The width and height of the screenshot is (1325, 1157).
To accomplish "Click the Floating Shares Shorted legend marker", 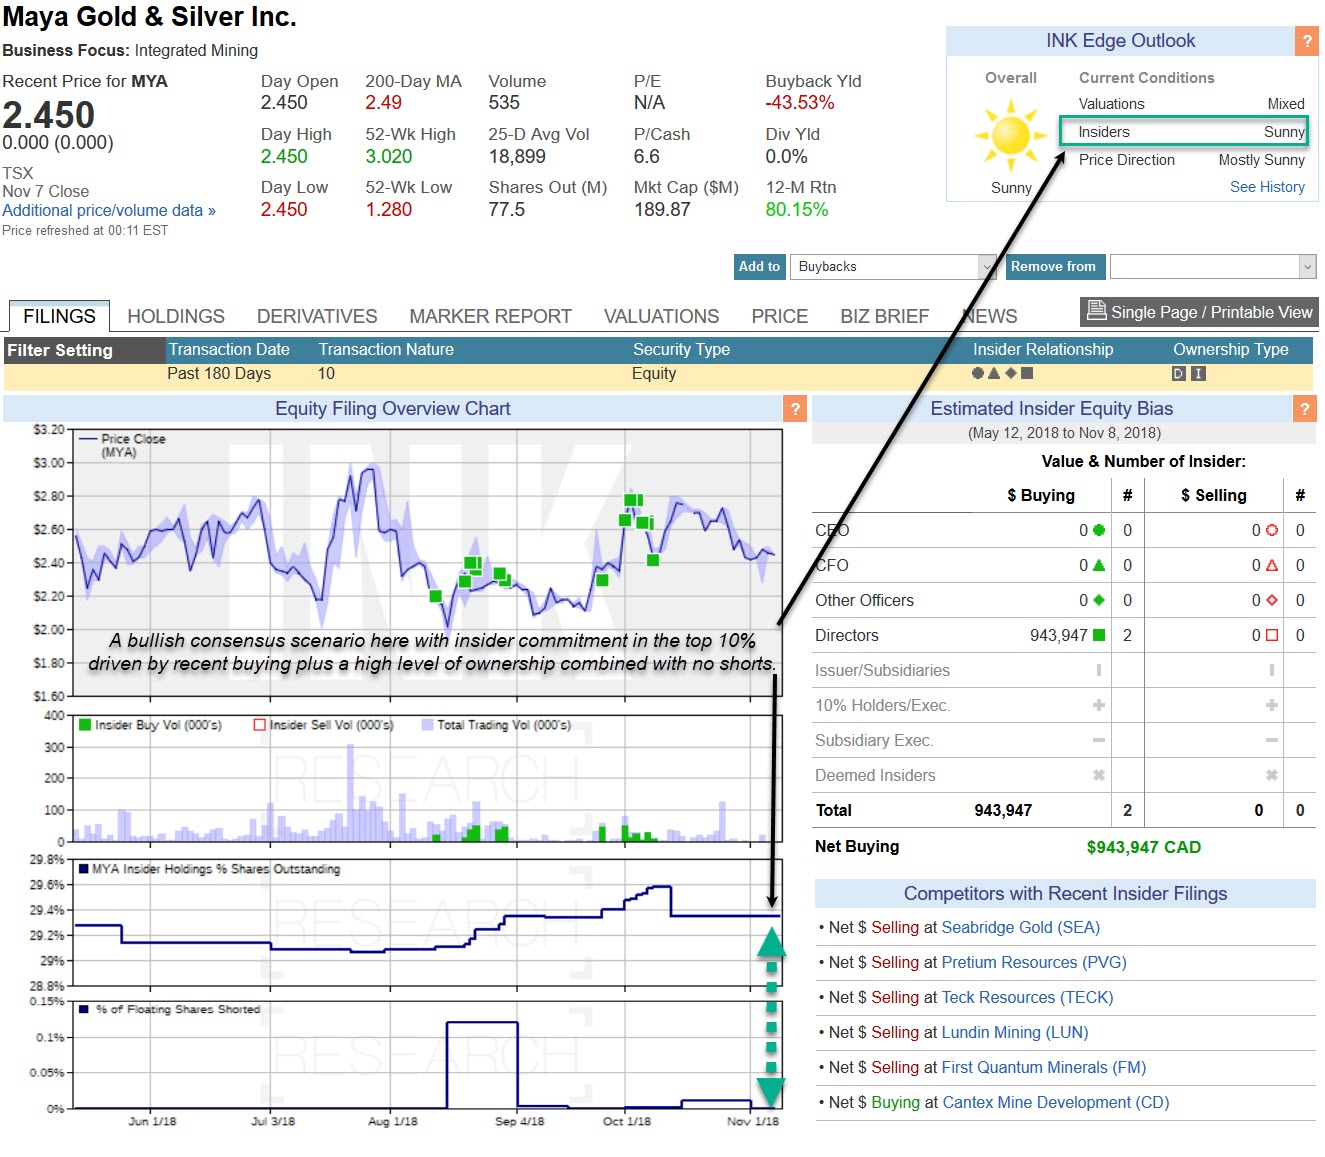I will tap(84, 1009).
